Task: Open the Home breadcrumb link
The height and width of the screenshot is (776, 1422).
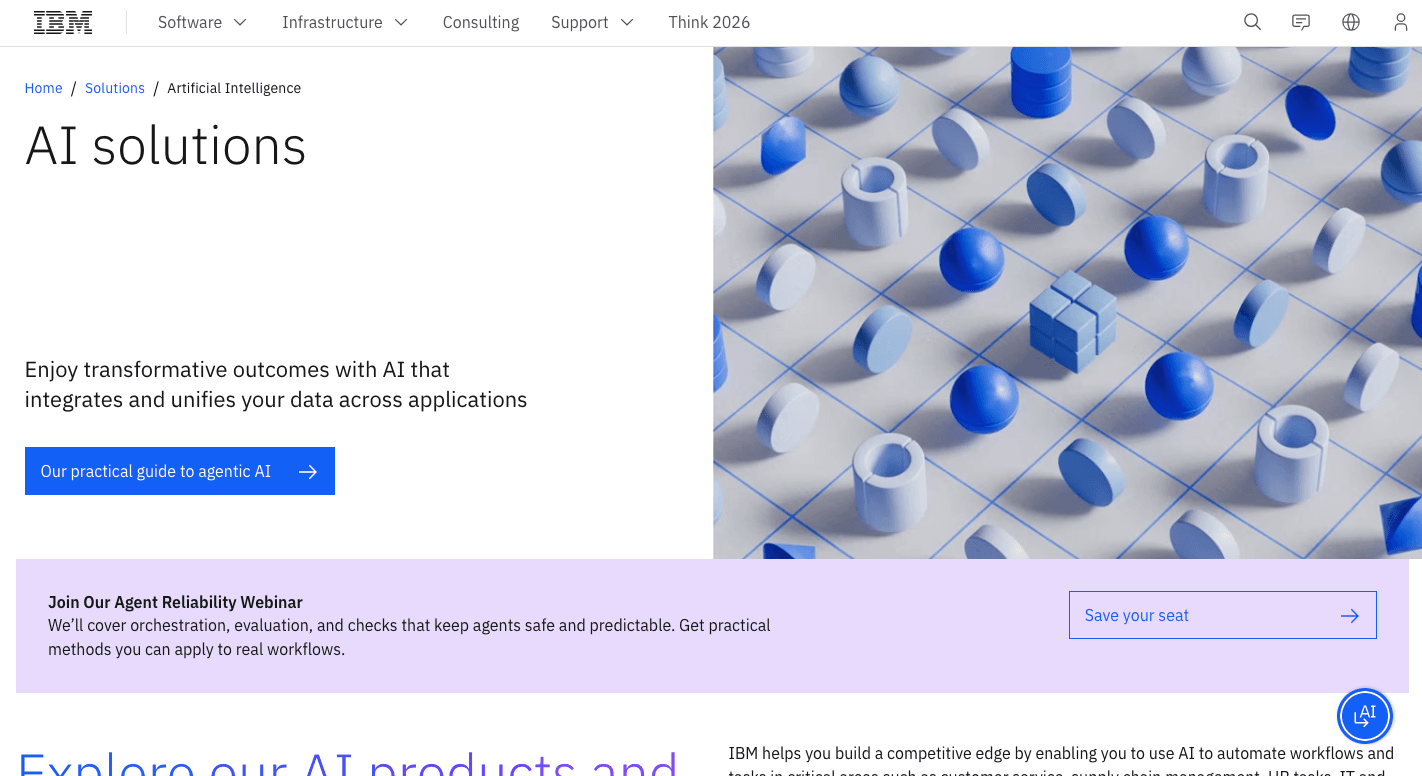Action: pos(43,88)
